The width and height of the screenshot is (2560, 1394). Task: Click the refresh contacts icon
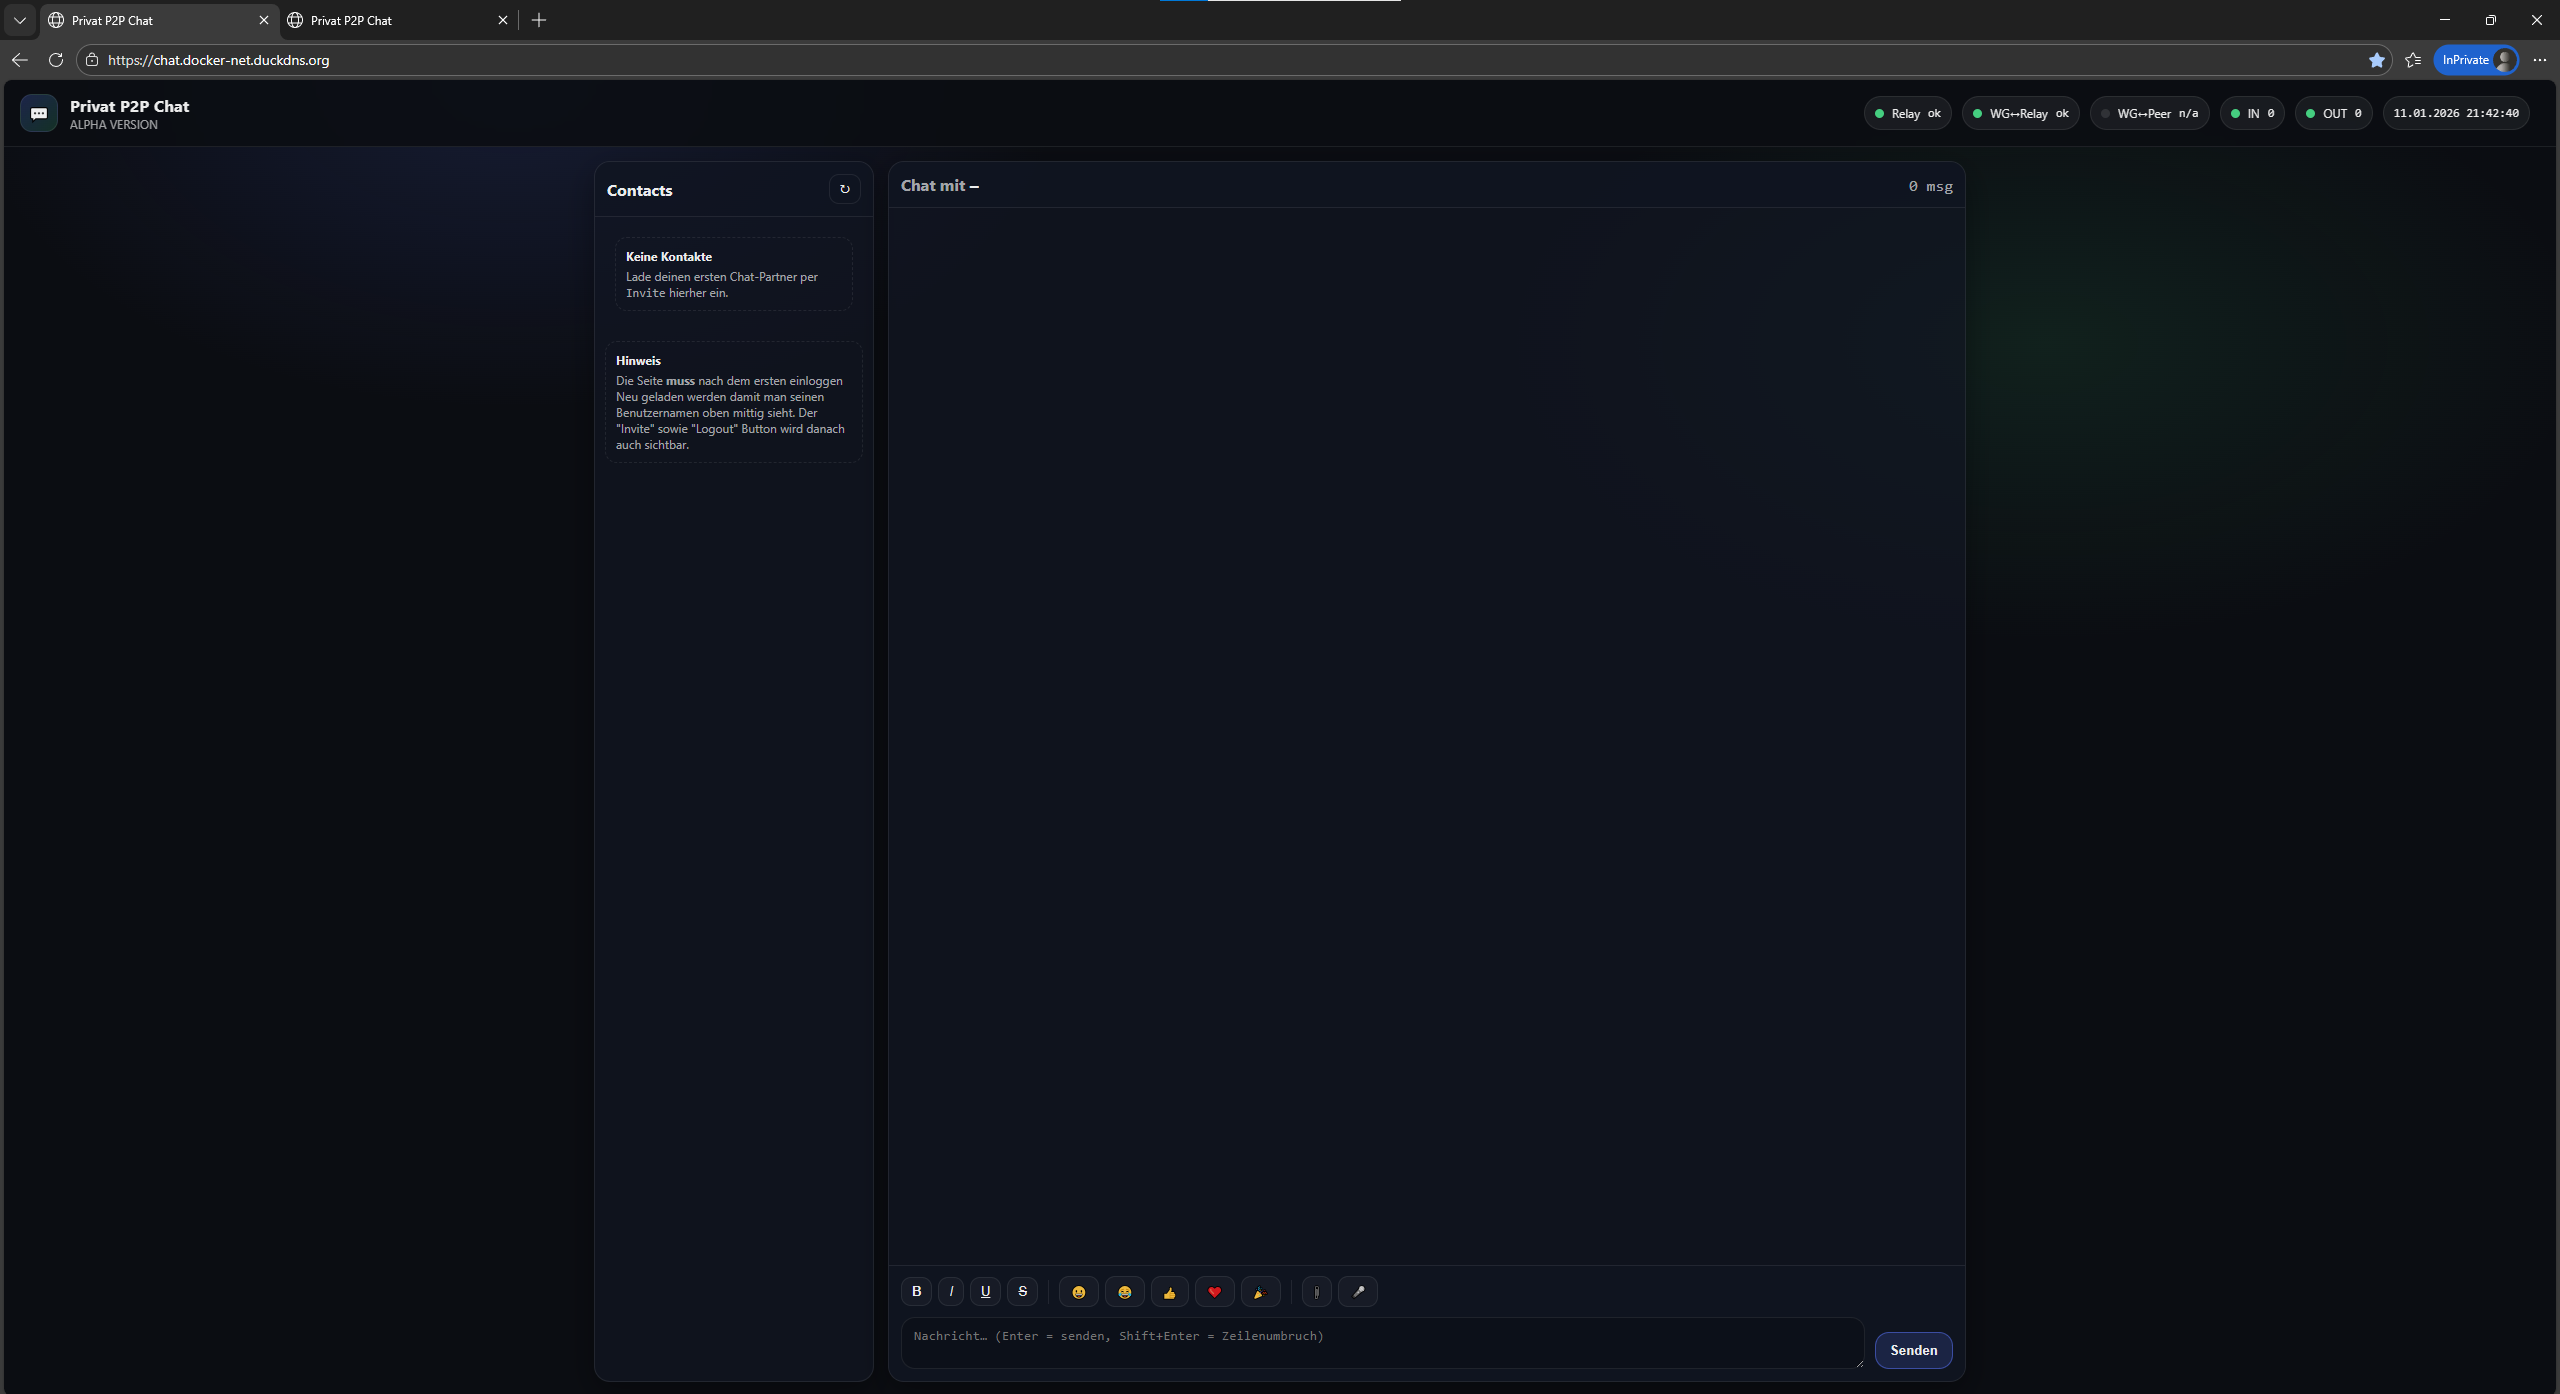click(844, 189)
